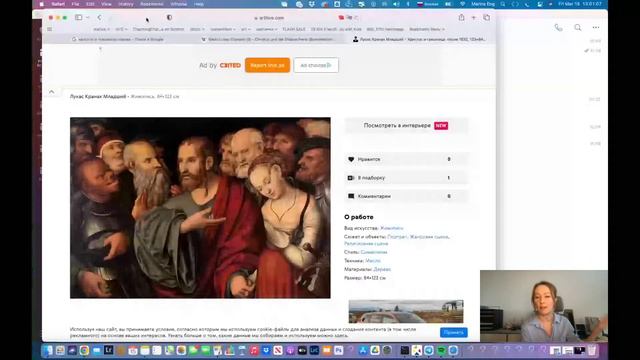Show Safari tab overview icon
The width and height of the screenshot is (640, 360).
(487, 18)
